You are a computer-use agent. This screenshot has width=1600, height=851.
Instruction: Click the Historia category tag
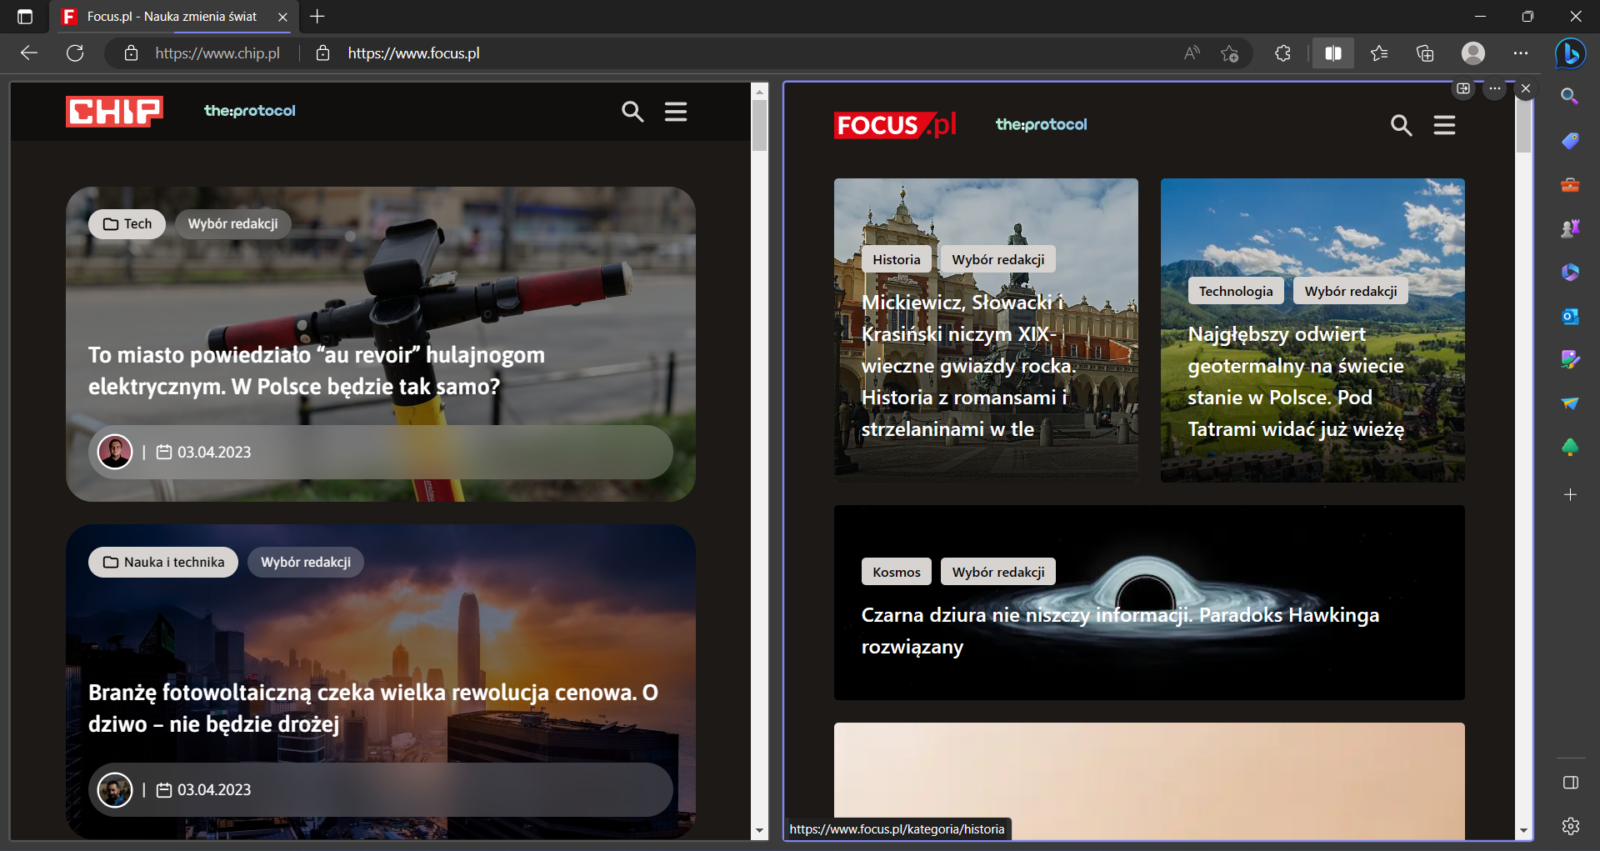896,260
